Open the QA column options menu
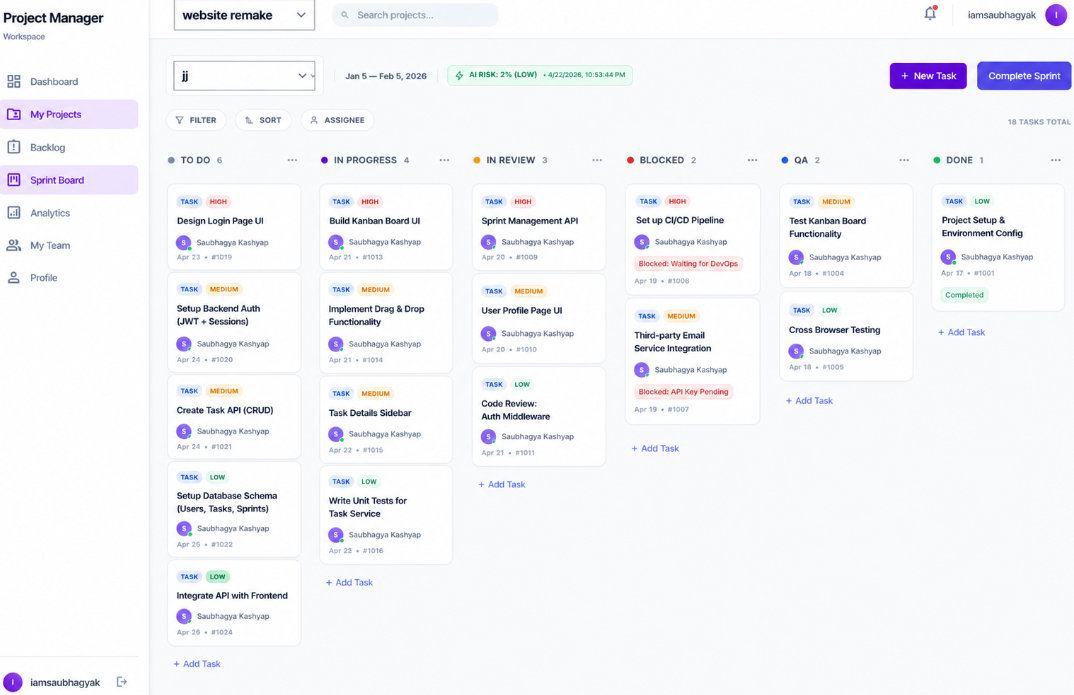Image resolution: width=1074 pixels, height=695 pixels. (904, 160)
